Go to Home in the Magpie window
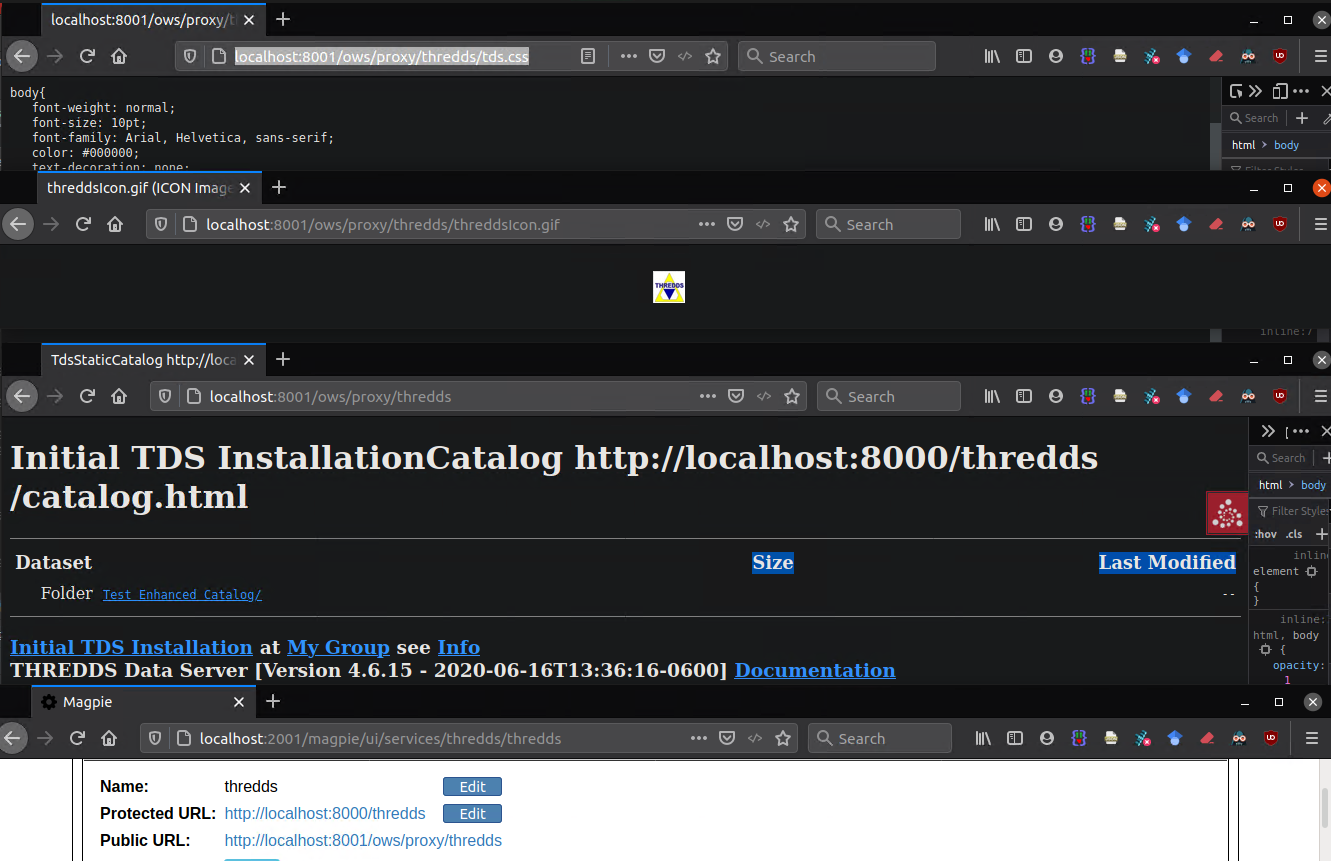 point(109,739)
